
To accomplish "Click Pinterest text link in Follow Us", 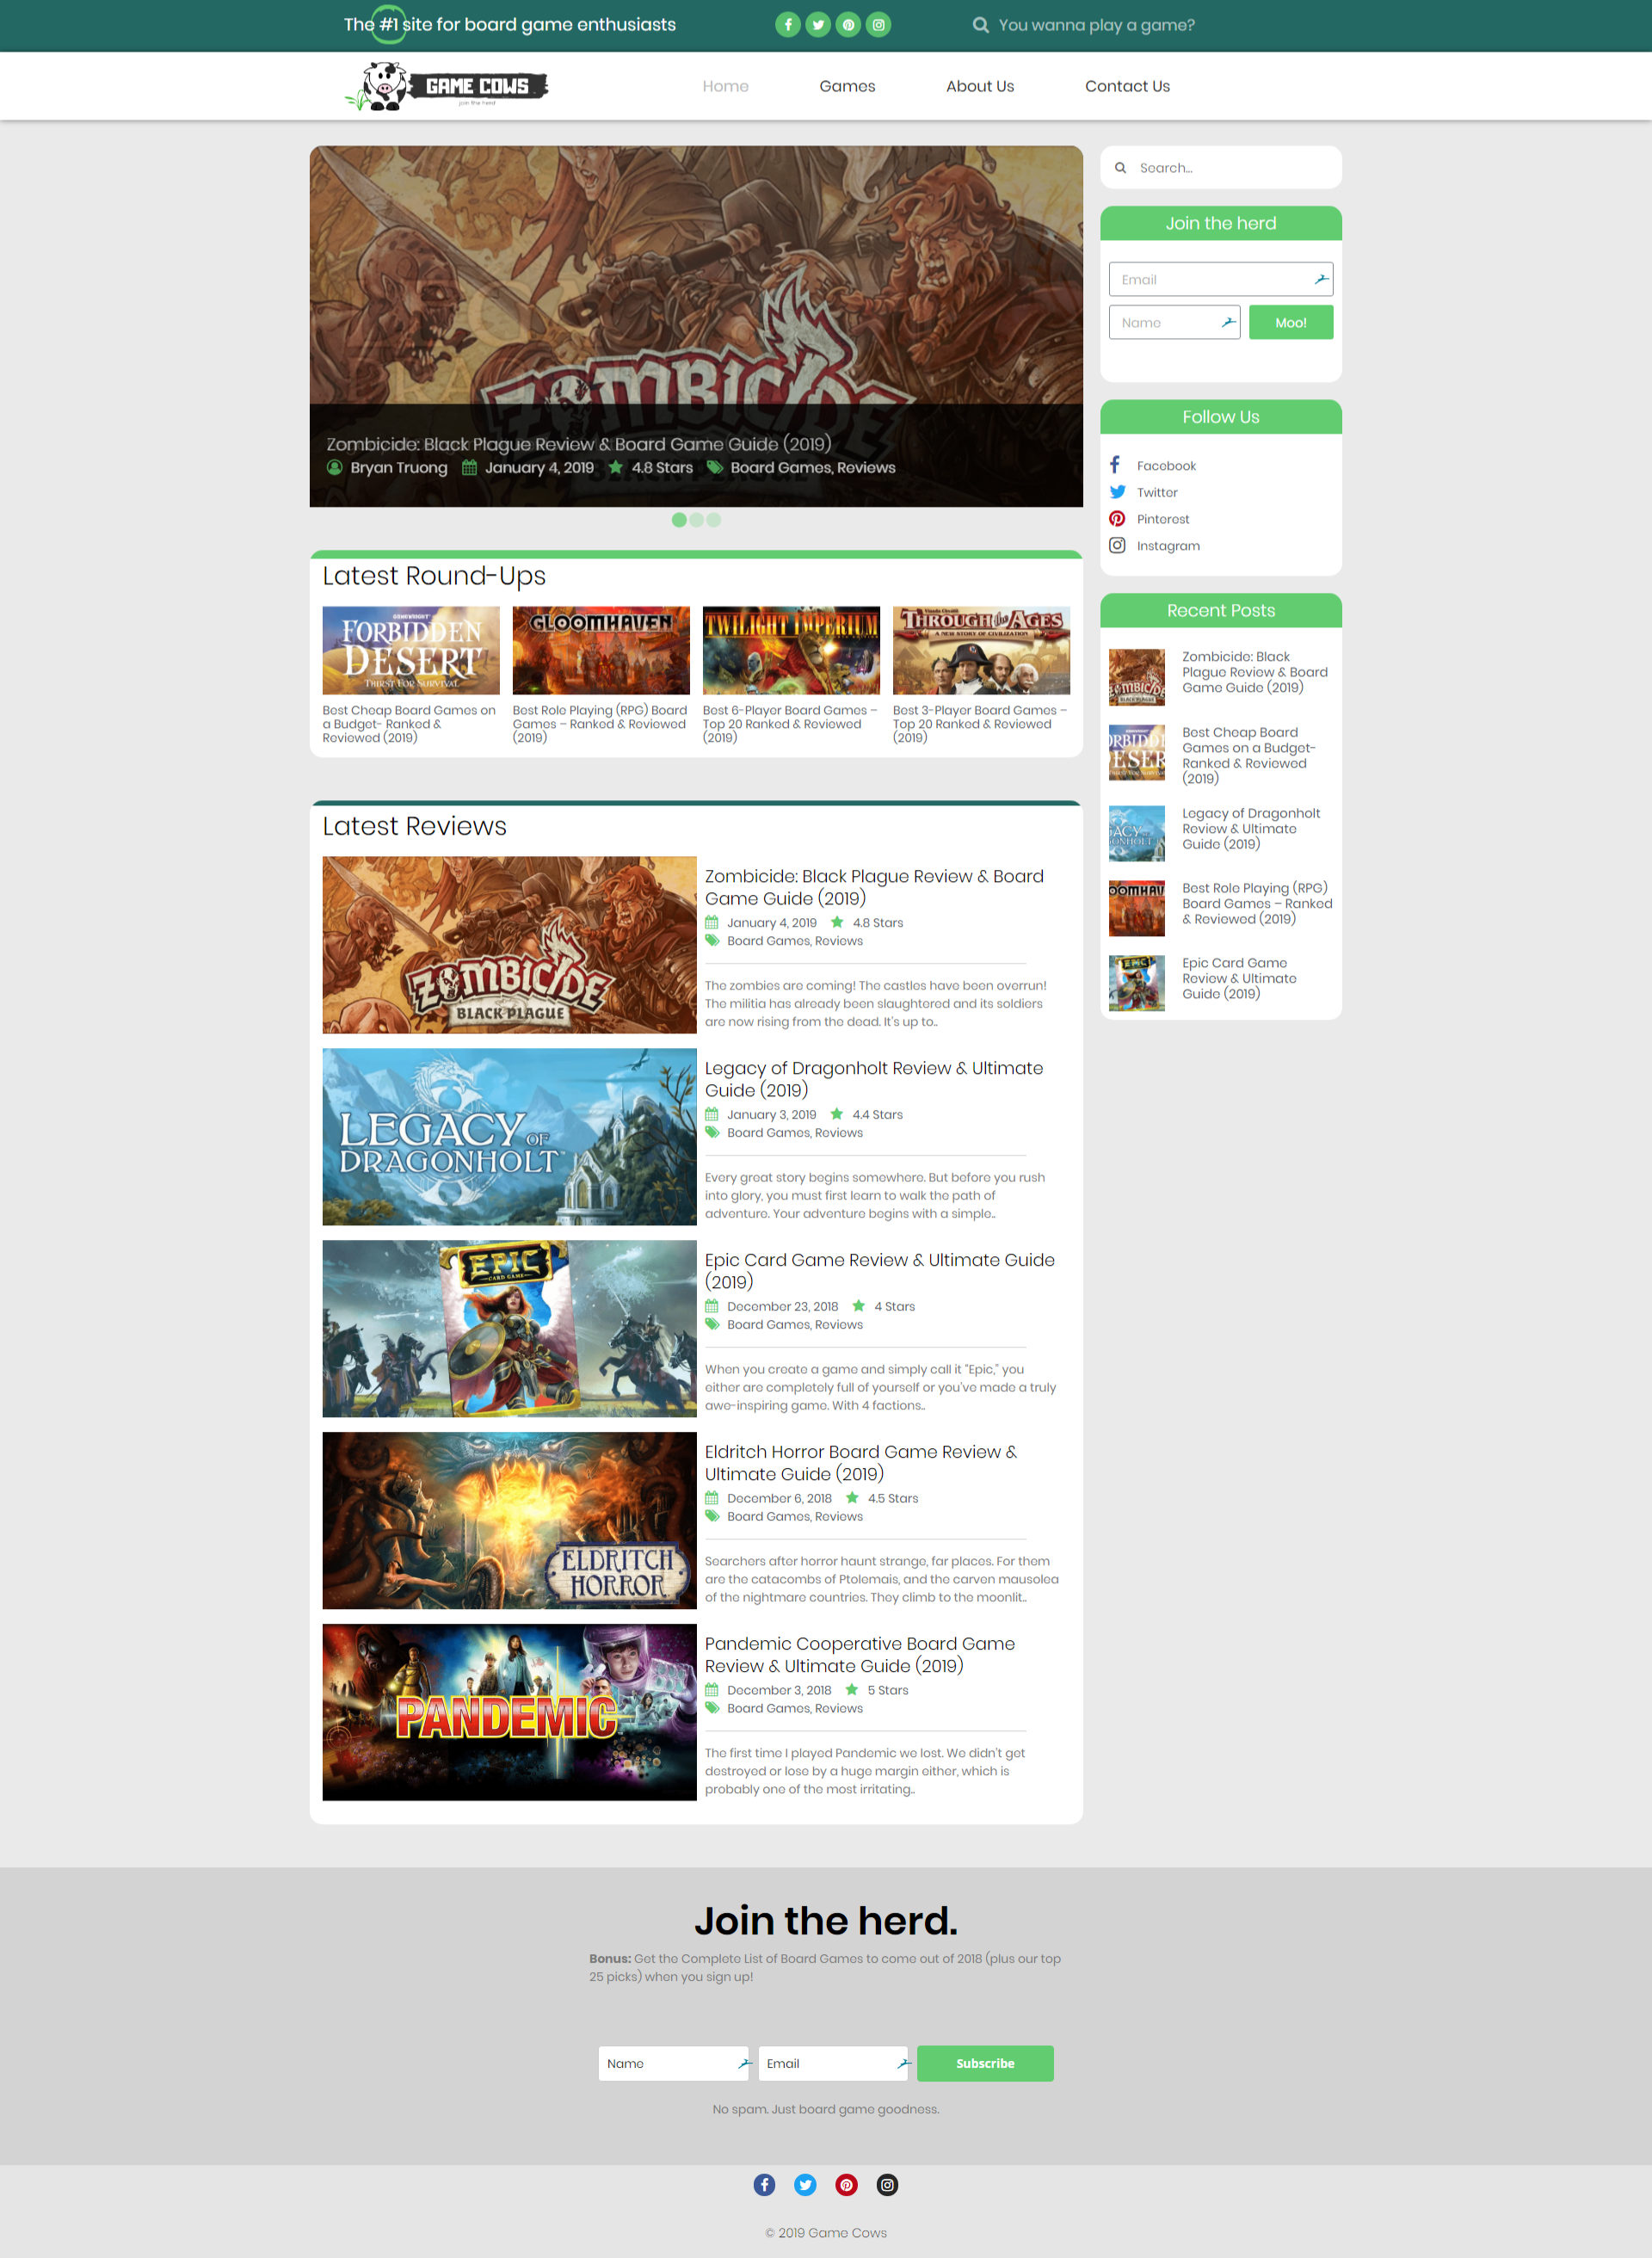I will point(1163,519).
